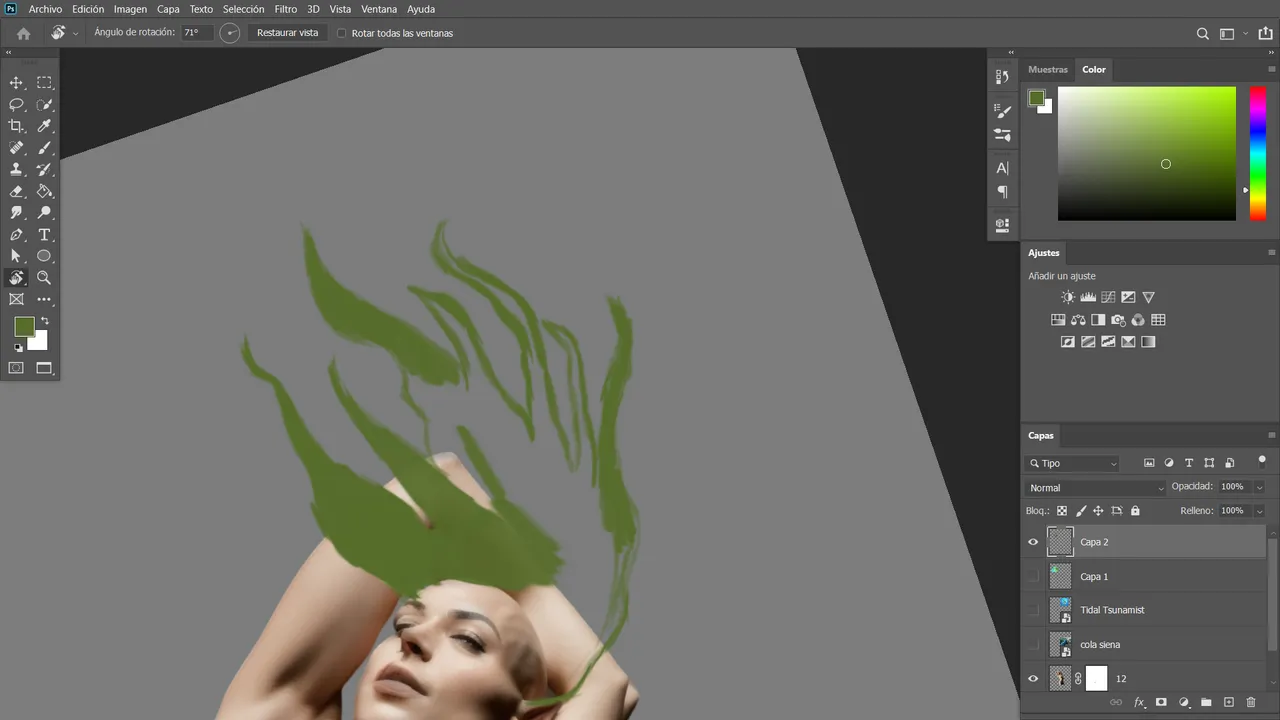Enable Rotar todas las ventanas checkbox
The width and height of the screenshot is (1280, 720).
pos(342,33)
